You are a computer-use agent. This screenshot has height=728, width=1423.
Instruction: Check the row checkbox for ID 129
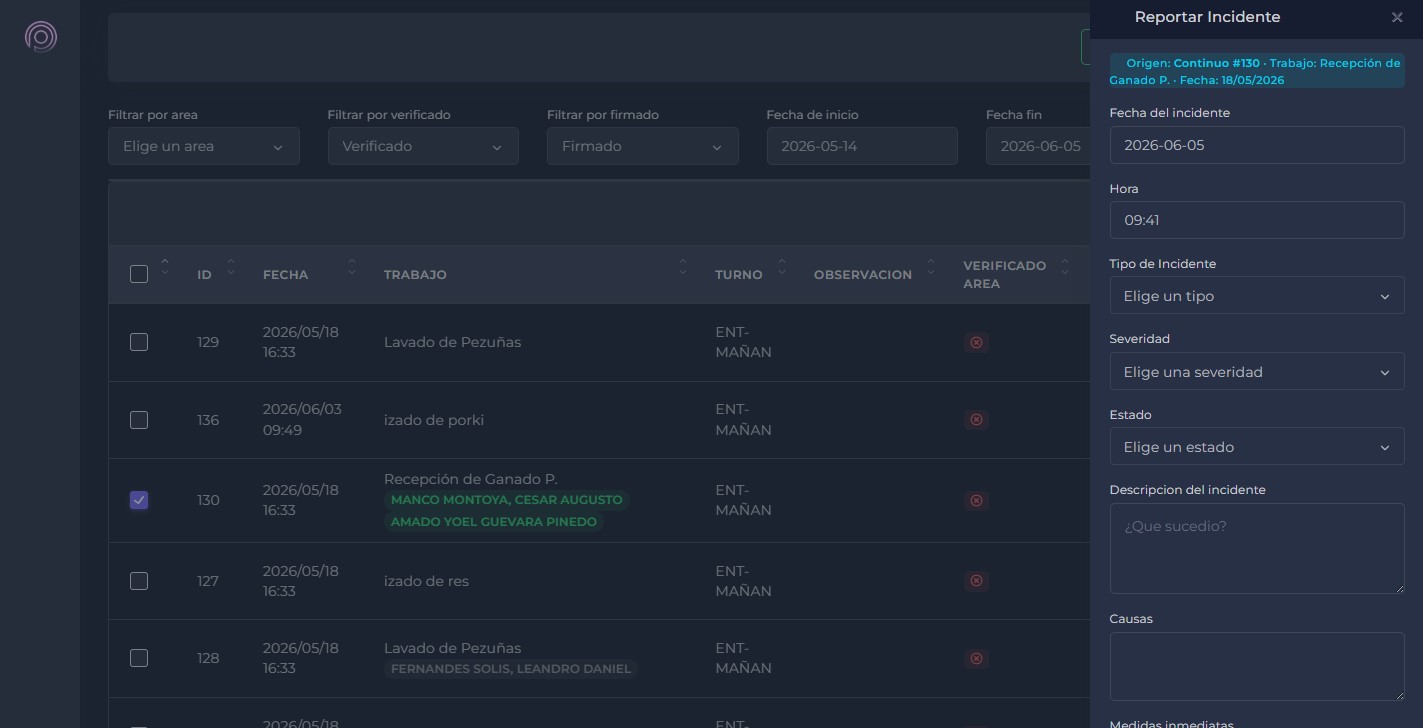[x=139, y=342]
